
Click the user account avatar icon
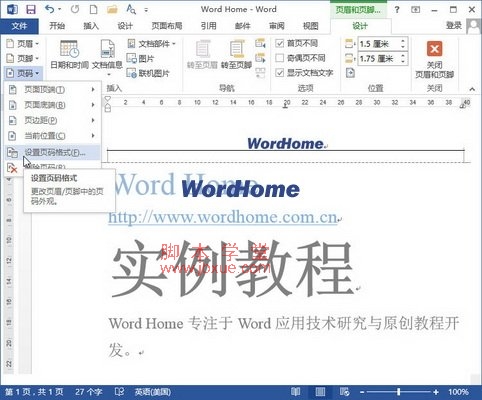pos(474,26)
